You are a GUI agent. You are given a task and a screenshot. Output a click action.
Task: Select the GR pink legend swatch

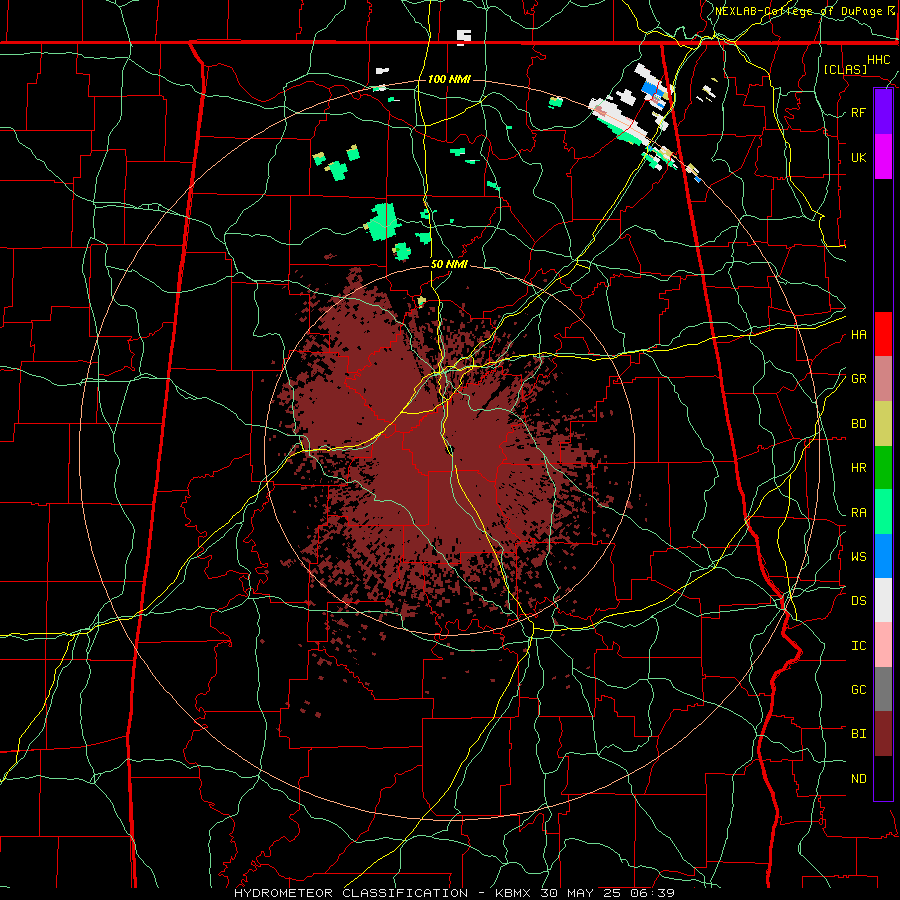click(x=883, y=379)
